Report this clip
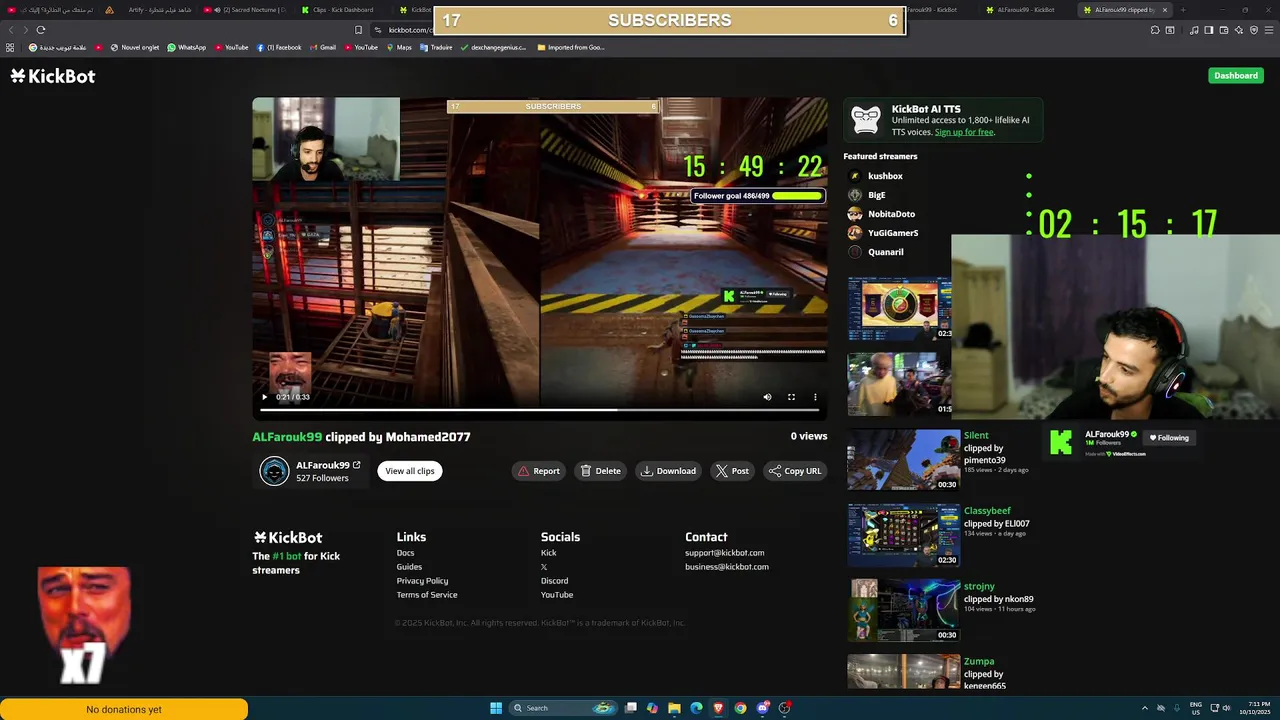1280x720 pixels. click(x=538, y=471)
